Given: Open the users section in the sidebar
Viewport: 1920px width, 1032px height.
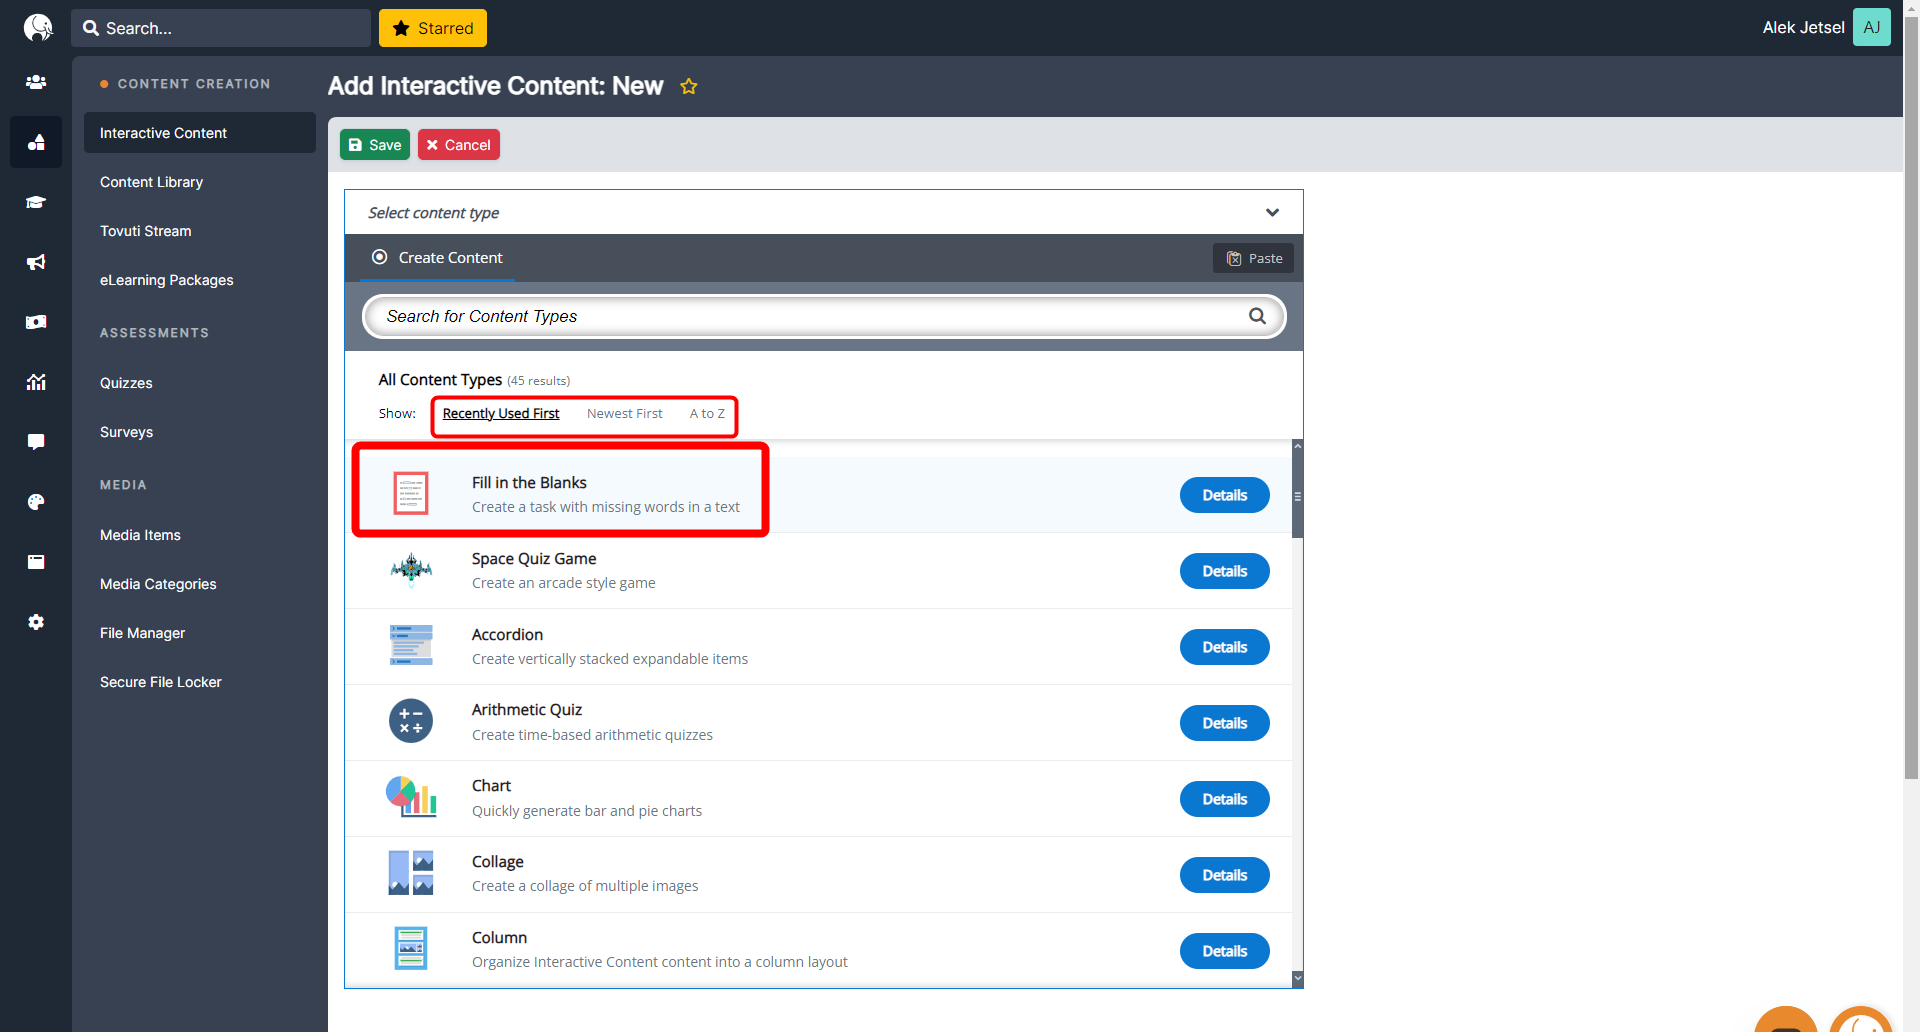Looking at the screenshot, I should [36, 82].
